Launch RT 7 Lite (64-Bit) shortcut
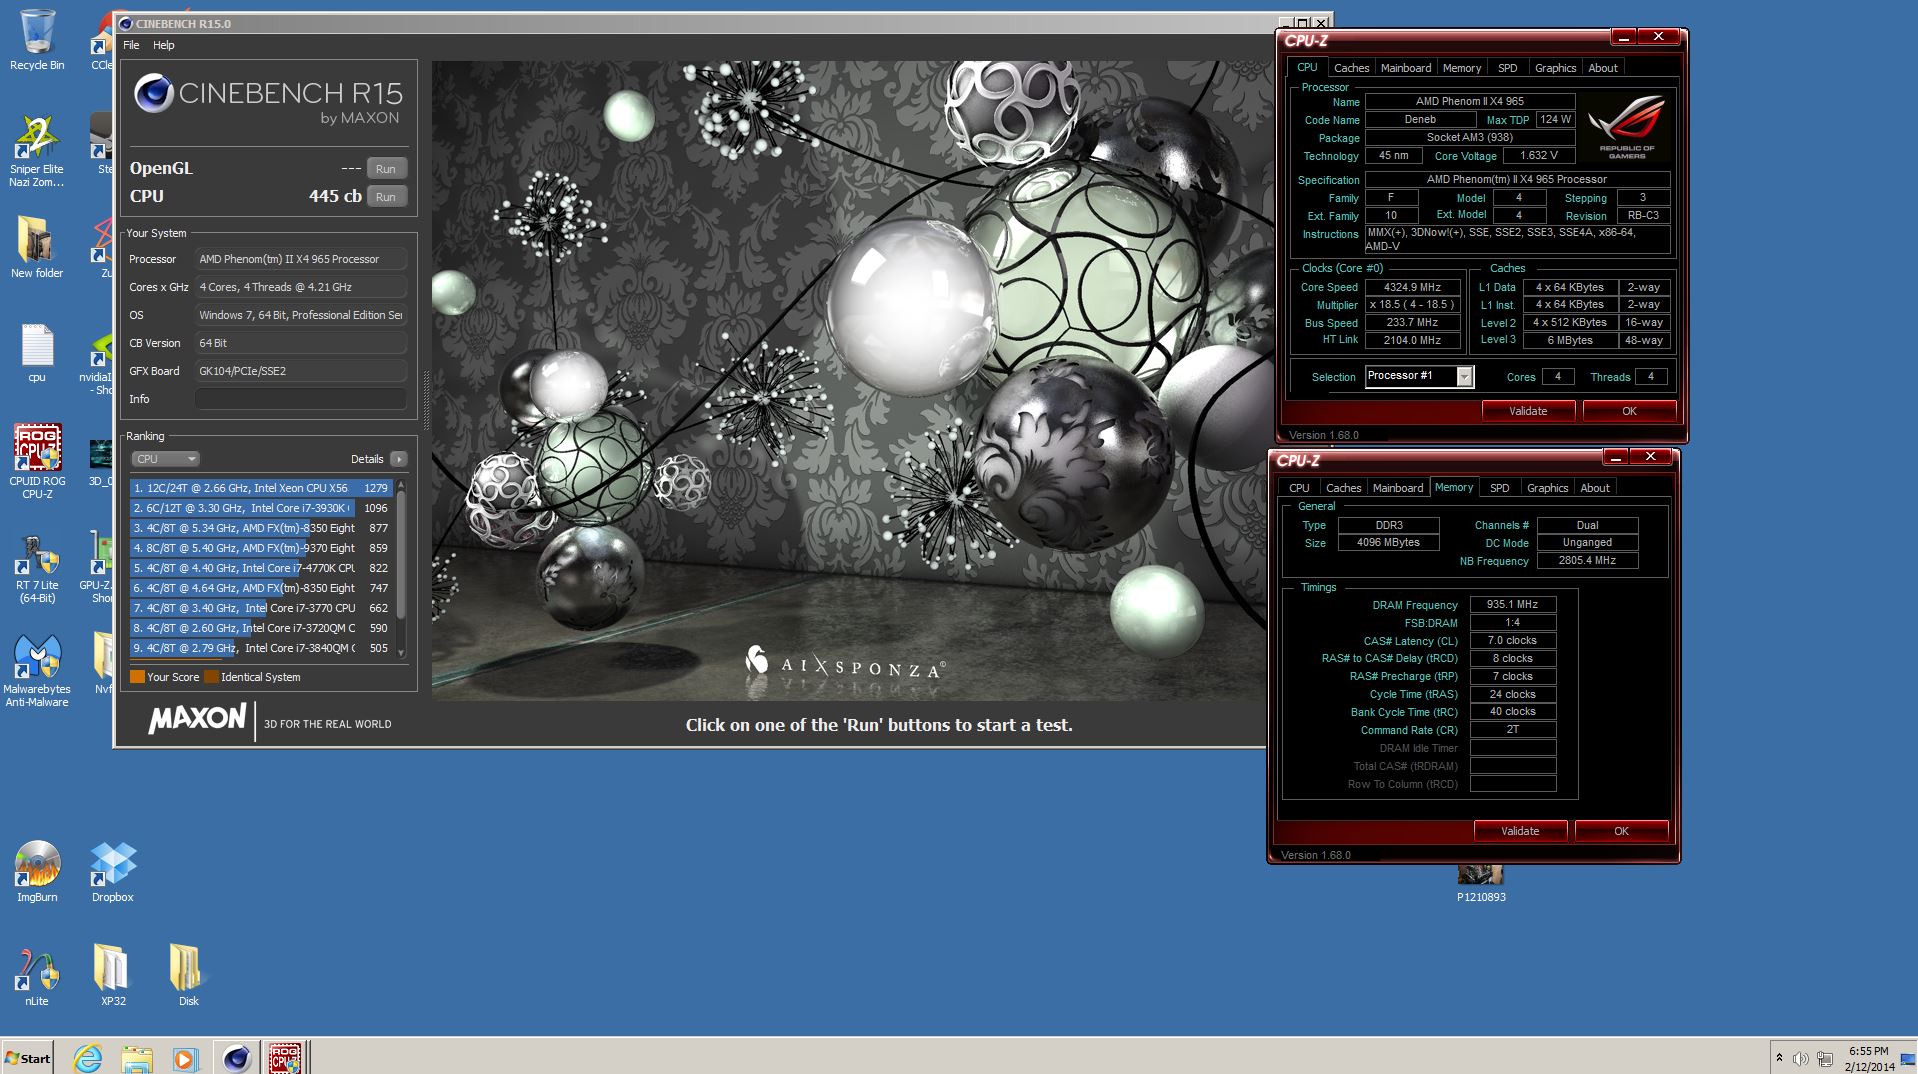This screenshot has height=1074, width=1918. [x=37, y=568]
